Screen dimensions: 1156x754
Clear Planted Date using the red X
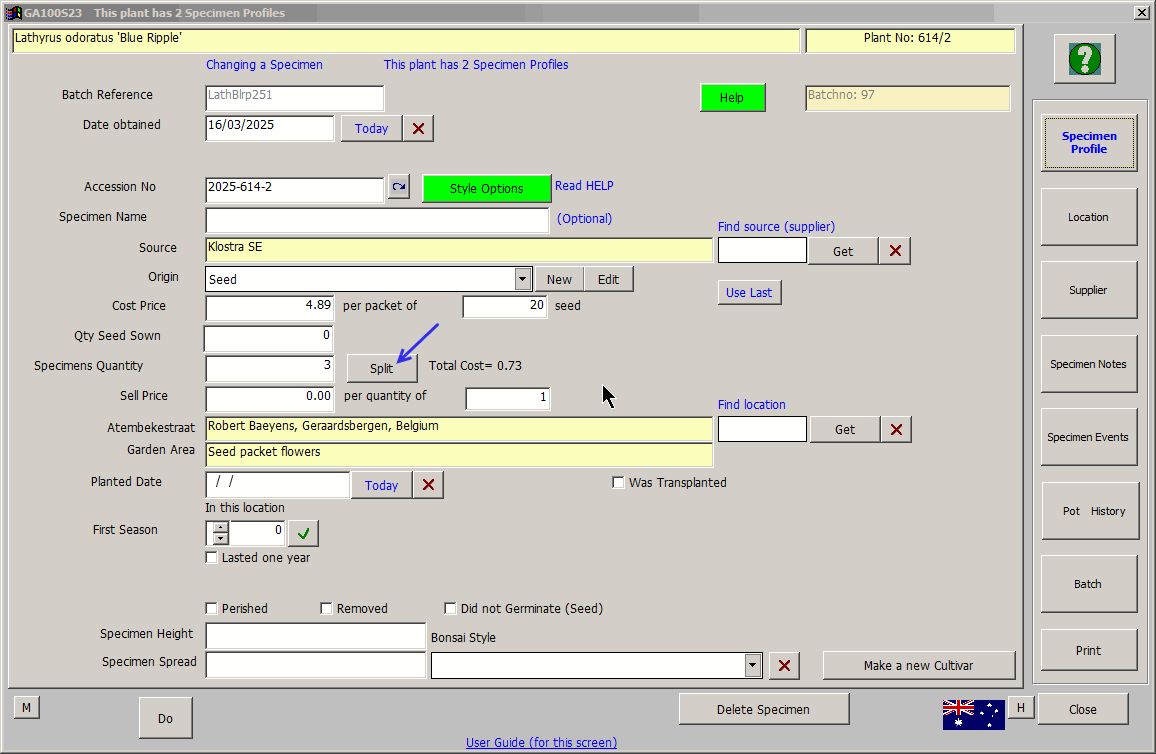pos(428,485)
